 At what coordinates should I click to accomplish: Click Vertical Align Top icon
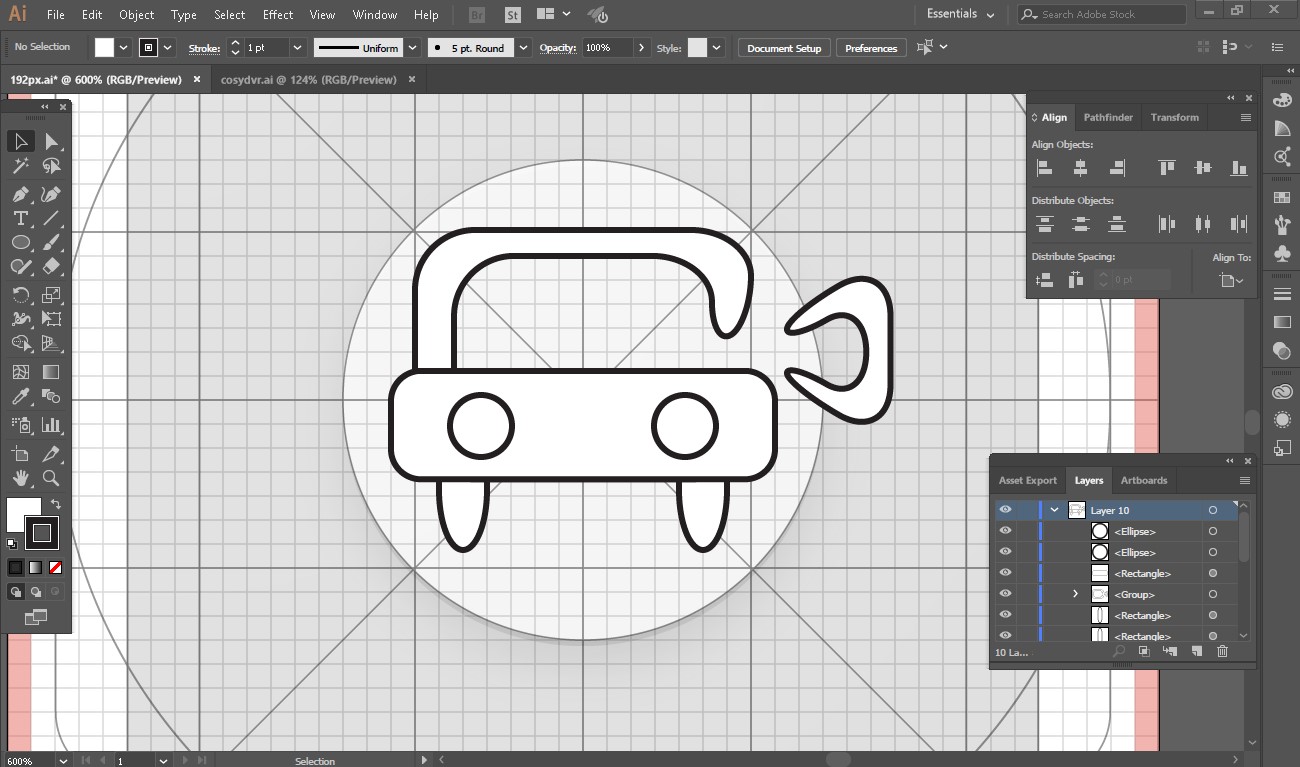click(x=1167, y=168)
